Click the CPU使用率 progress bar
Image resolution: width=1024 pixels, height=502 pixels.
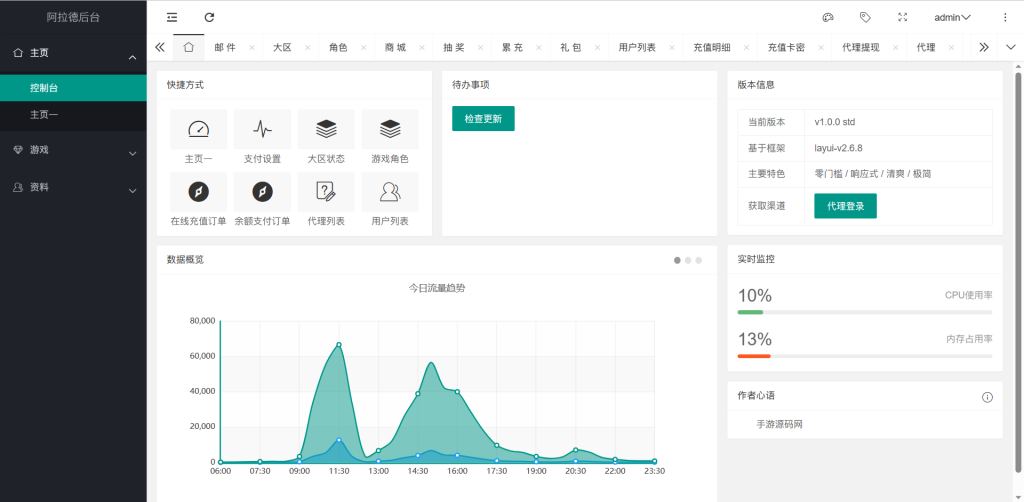[x=864, y=312]
